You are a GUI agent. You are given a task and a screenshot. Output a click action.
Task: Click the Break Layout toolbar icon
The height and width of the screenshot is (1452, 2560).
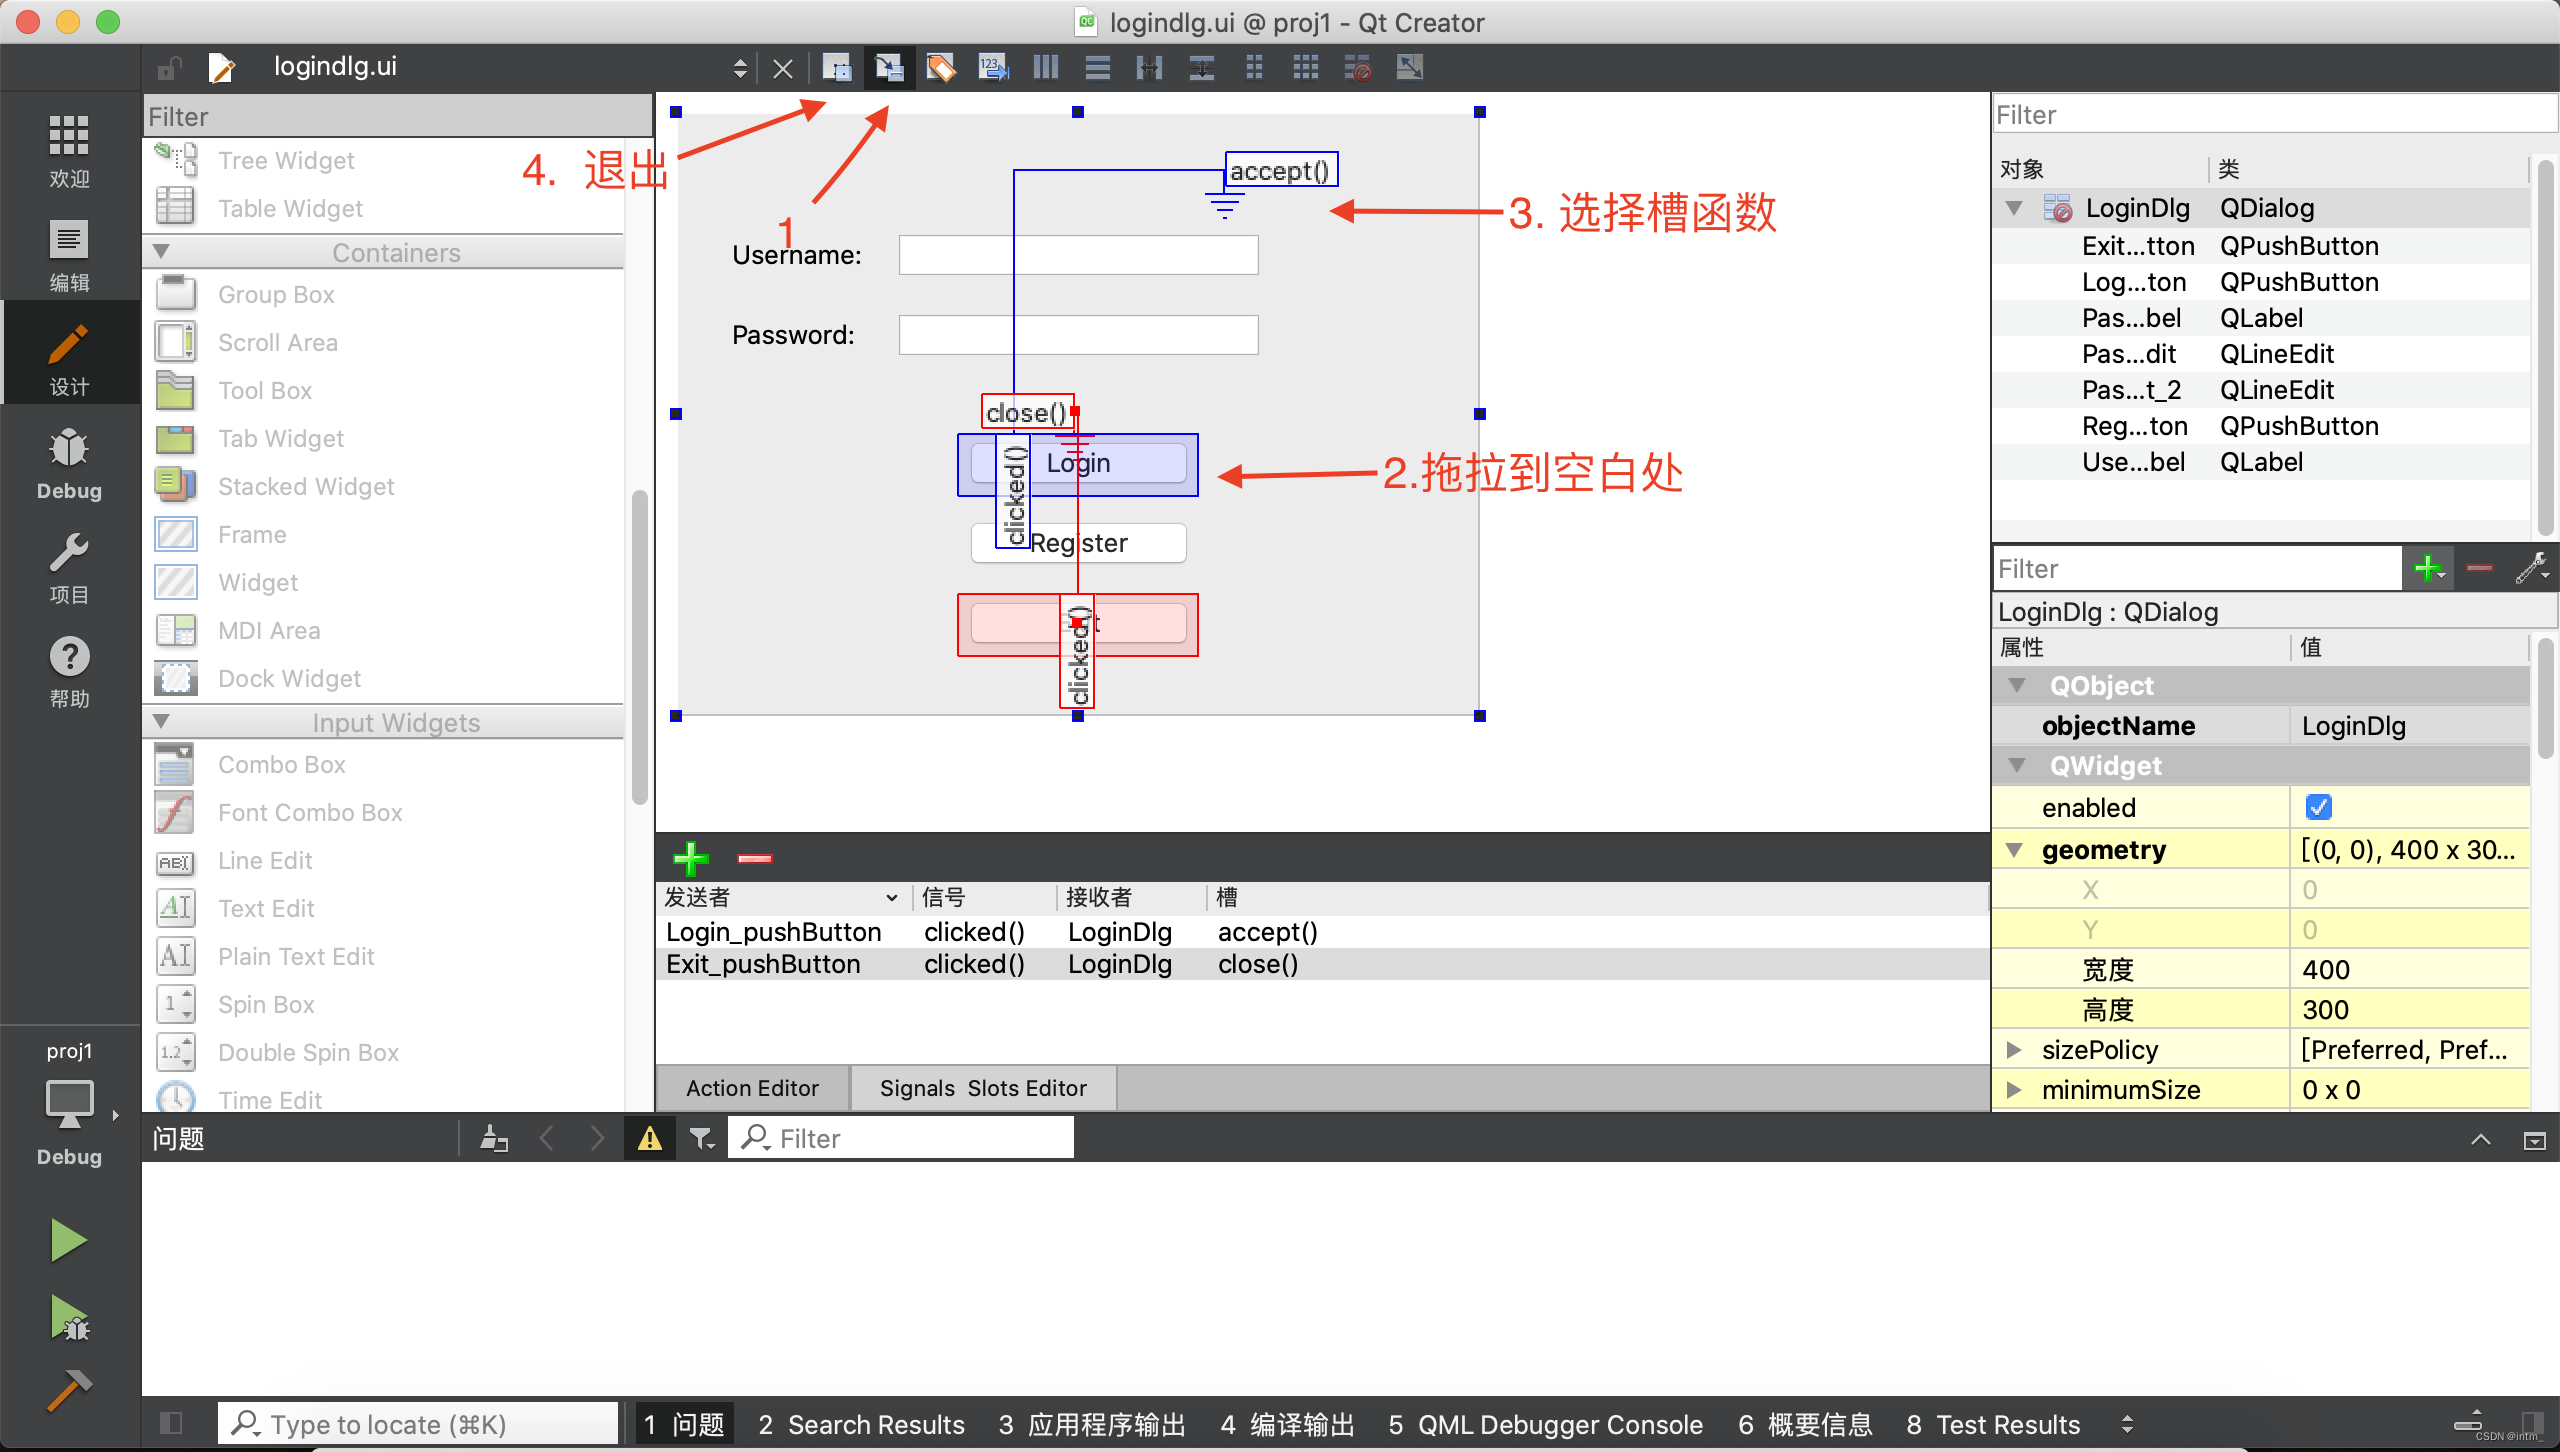1357,67
